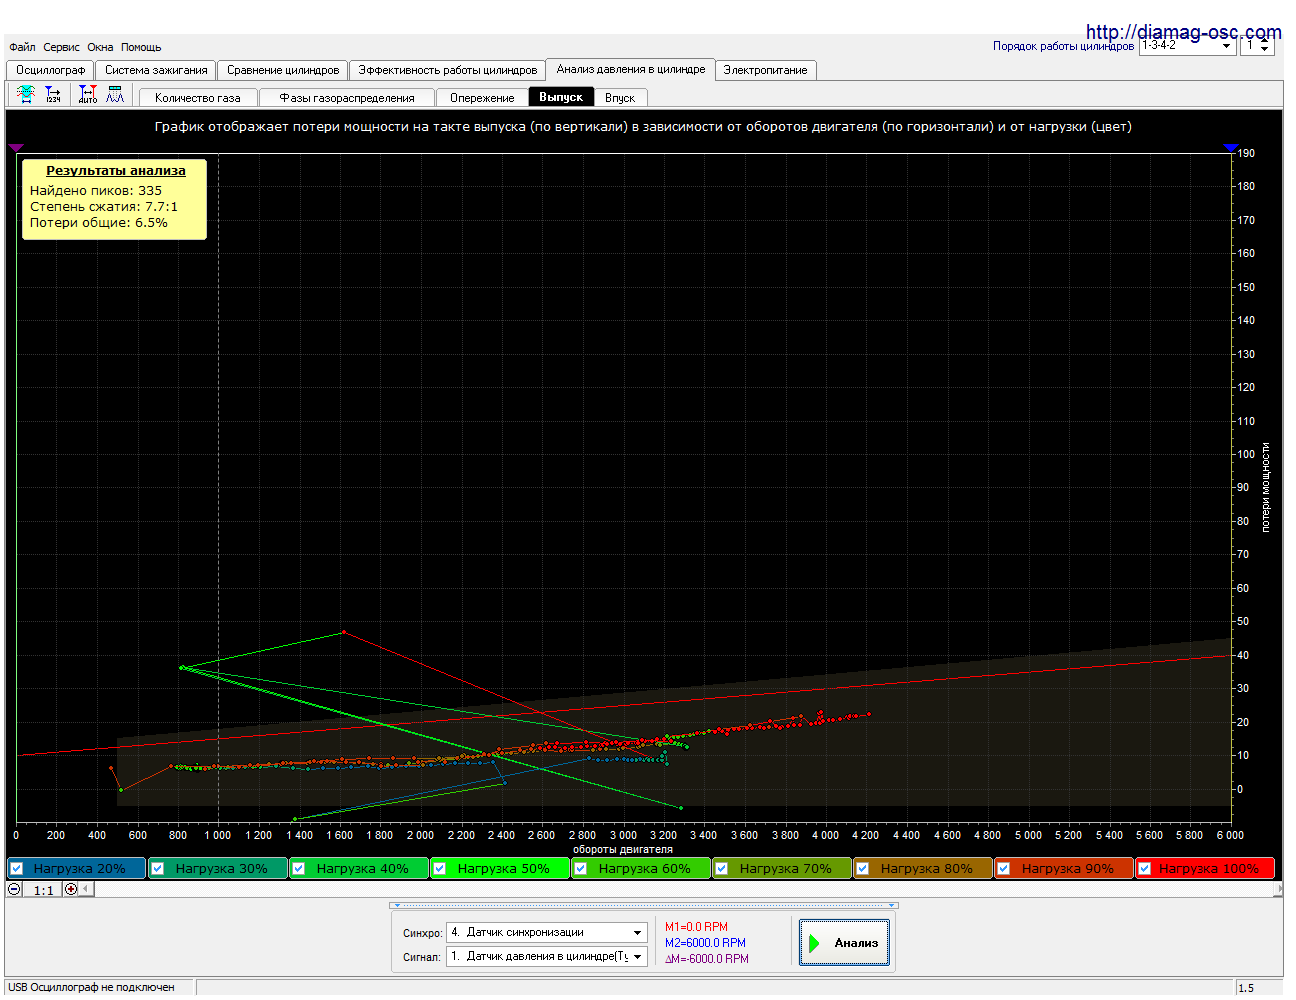1296x1000 pixels.
Task: Click the 1234 cylinder marker toolbar icon
Action: (53, 95)
